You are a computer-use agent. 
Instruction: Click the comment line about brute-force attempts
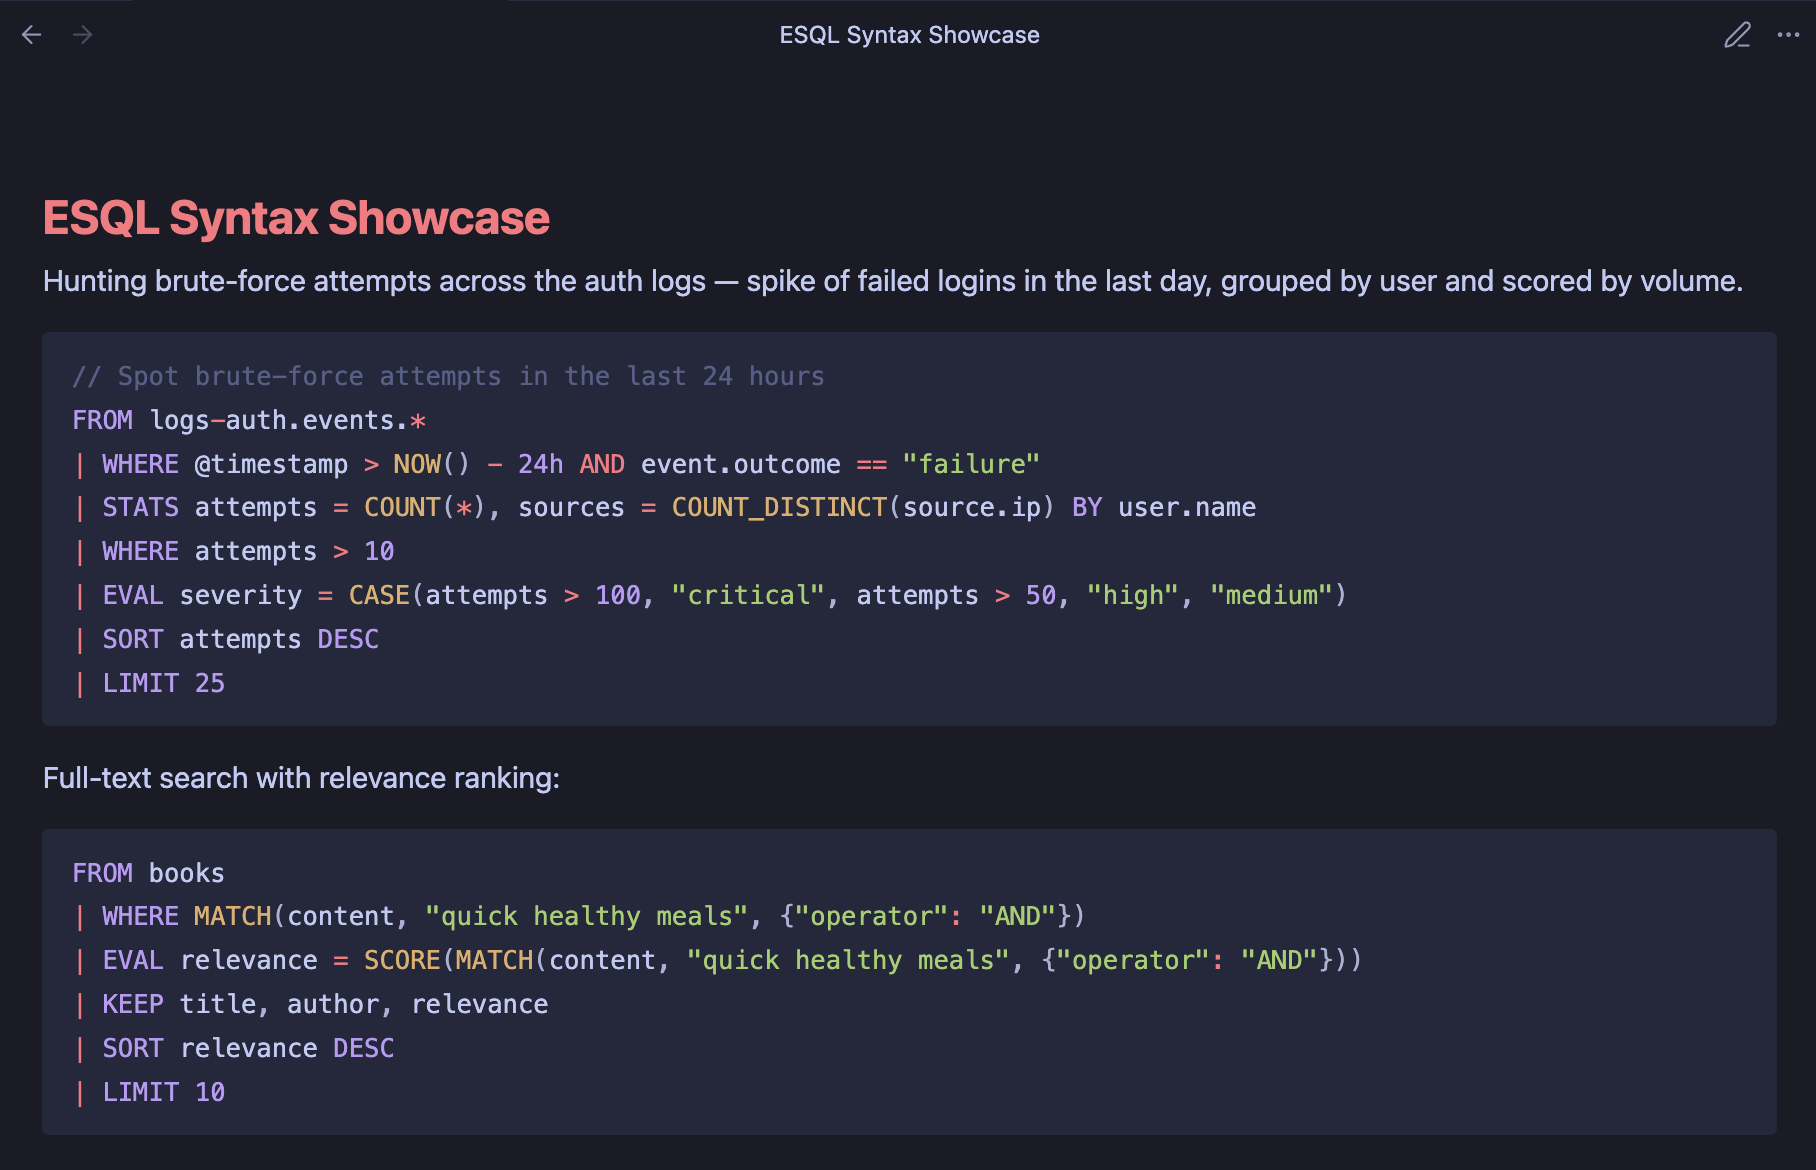pyautogui.click(x=448, y=376)
